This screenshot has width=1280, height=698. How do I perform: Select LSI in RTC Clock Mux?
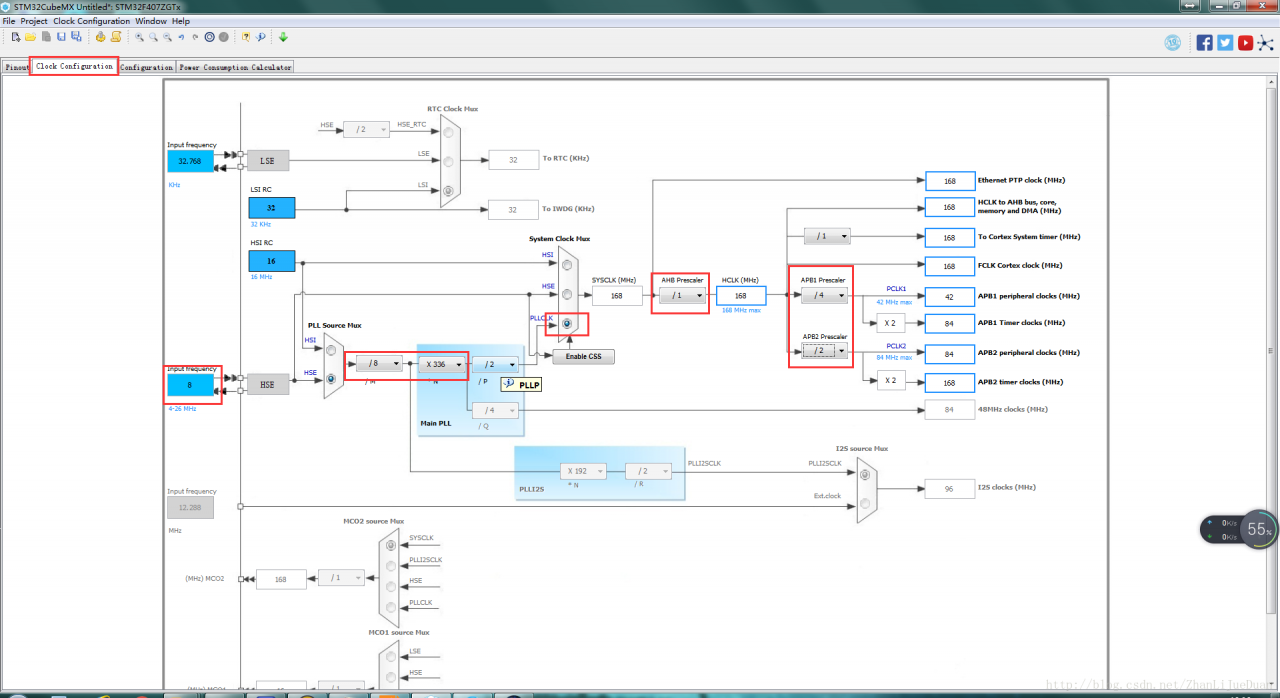[447, 190]
